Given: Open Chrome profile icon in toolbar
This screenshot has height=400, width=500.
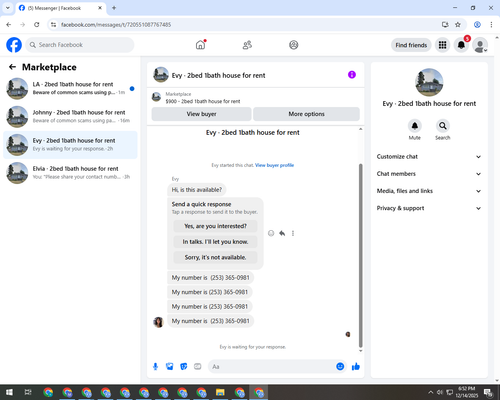Looking at the screenshot, I should [477, 24].
